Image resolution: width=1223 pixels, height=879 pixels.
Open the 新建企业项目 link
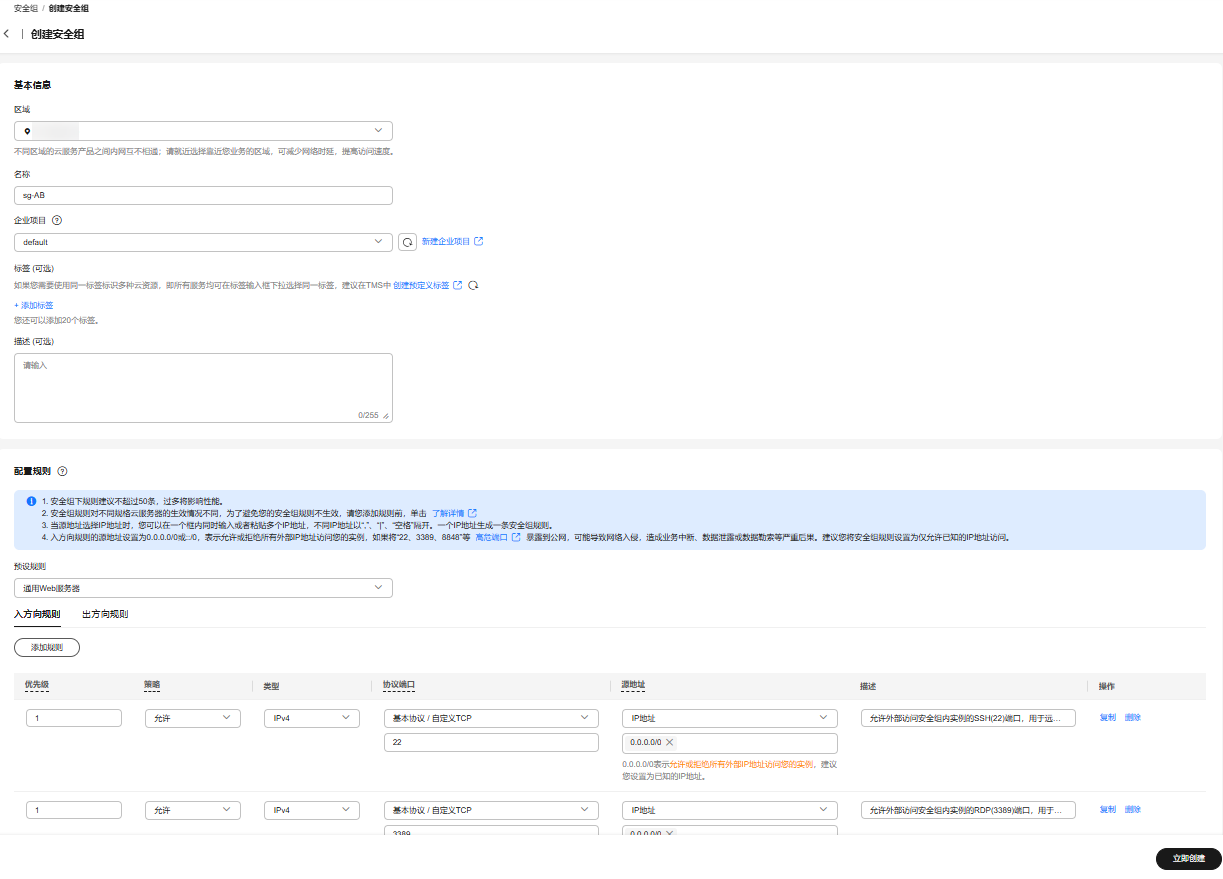click(x=445, y=242)
